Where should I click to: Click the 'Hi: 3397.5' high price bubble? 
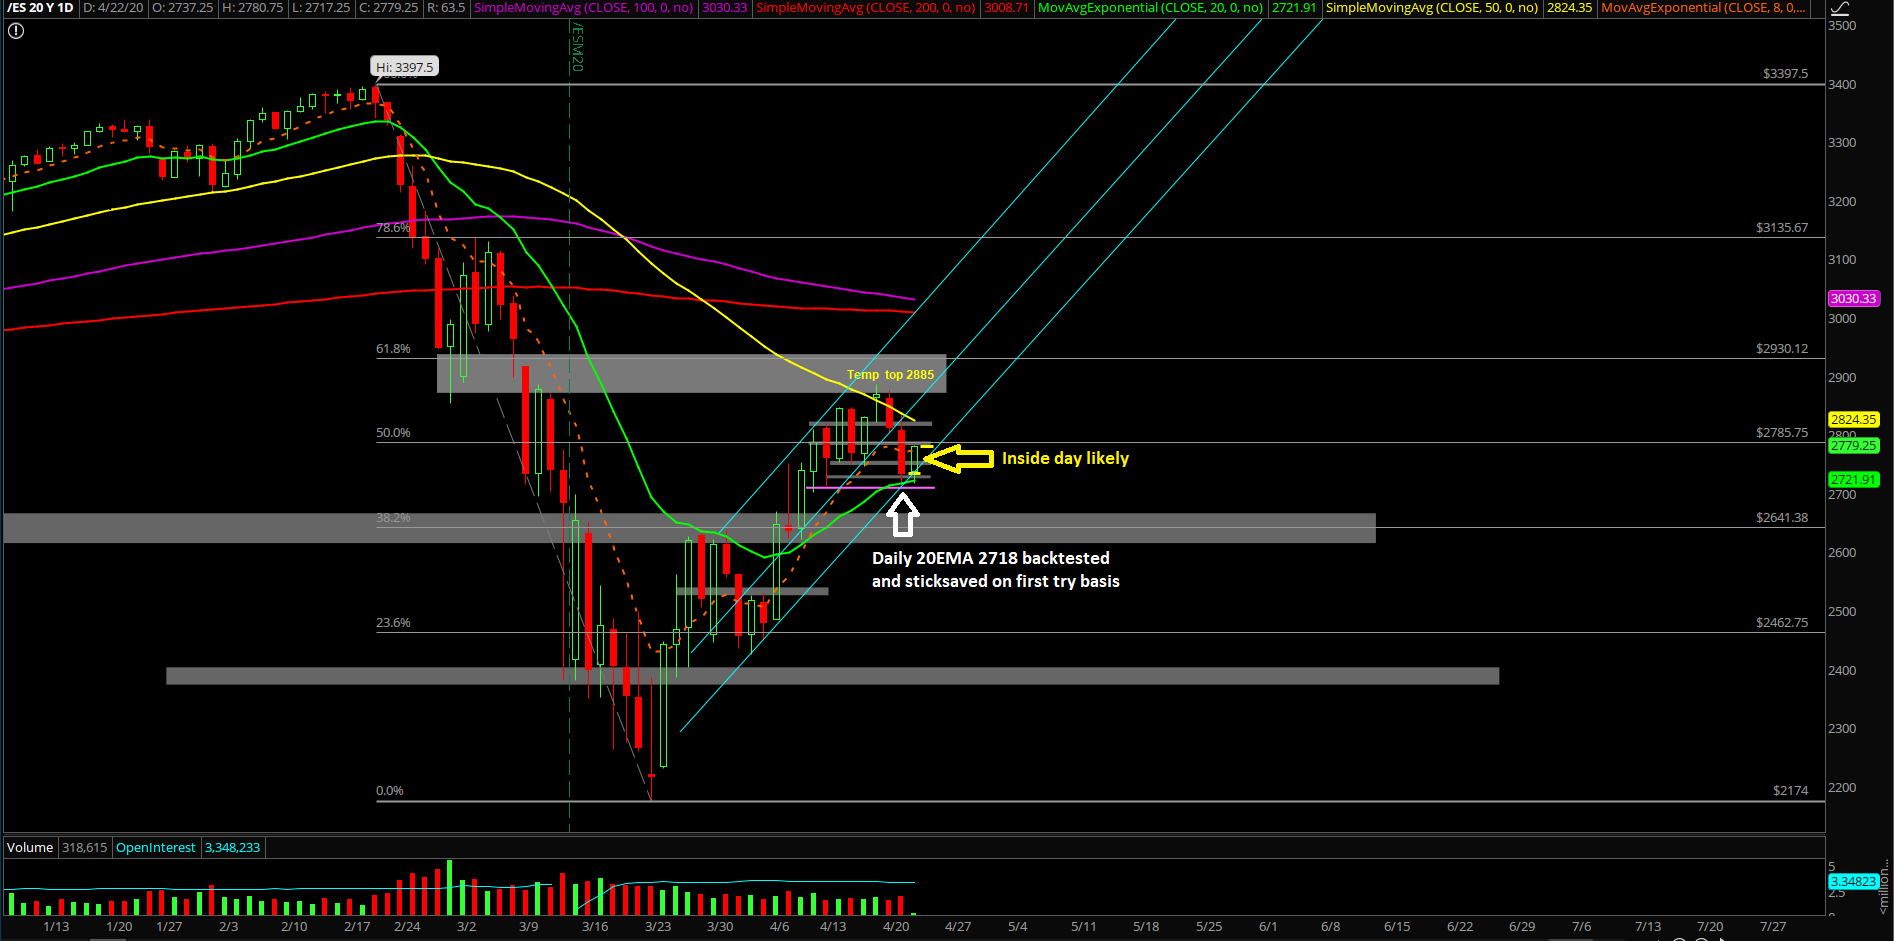404,67
